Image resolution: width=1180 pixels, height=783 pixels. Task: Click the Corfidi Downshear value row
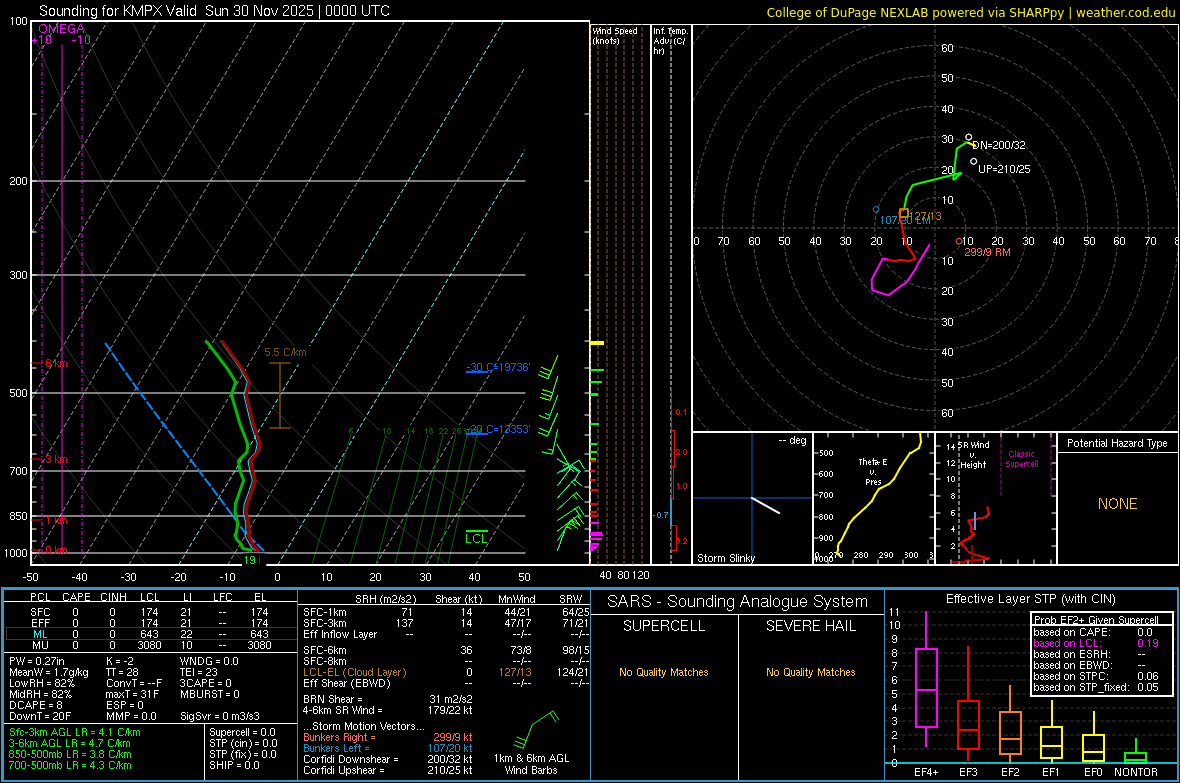point(388,760)
